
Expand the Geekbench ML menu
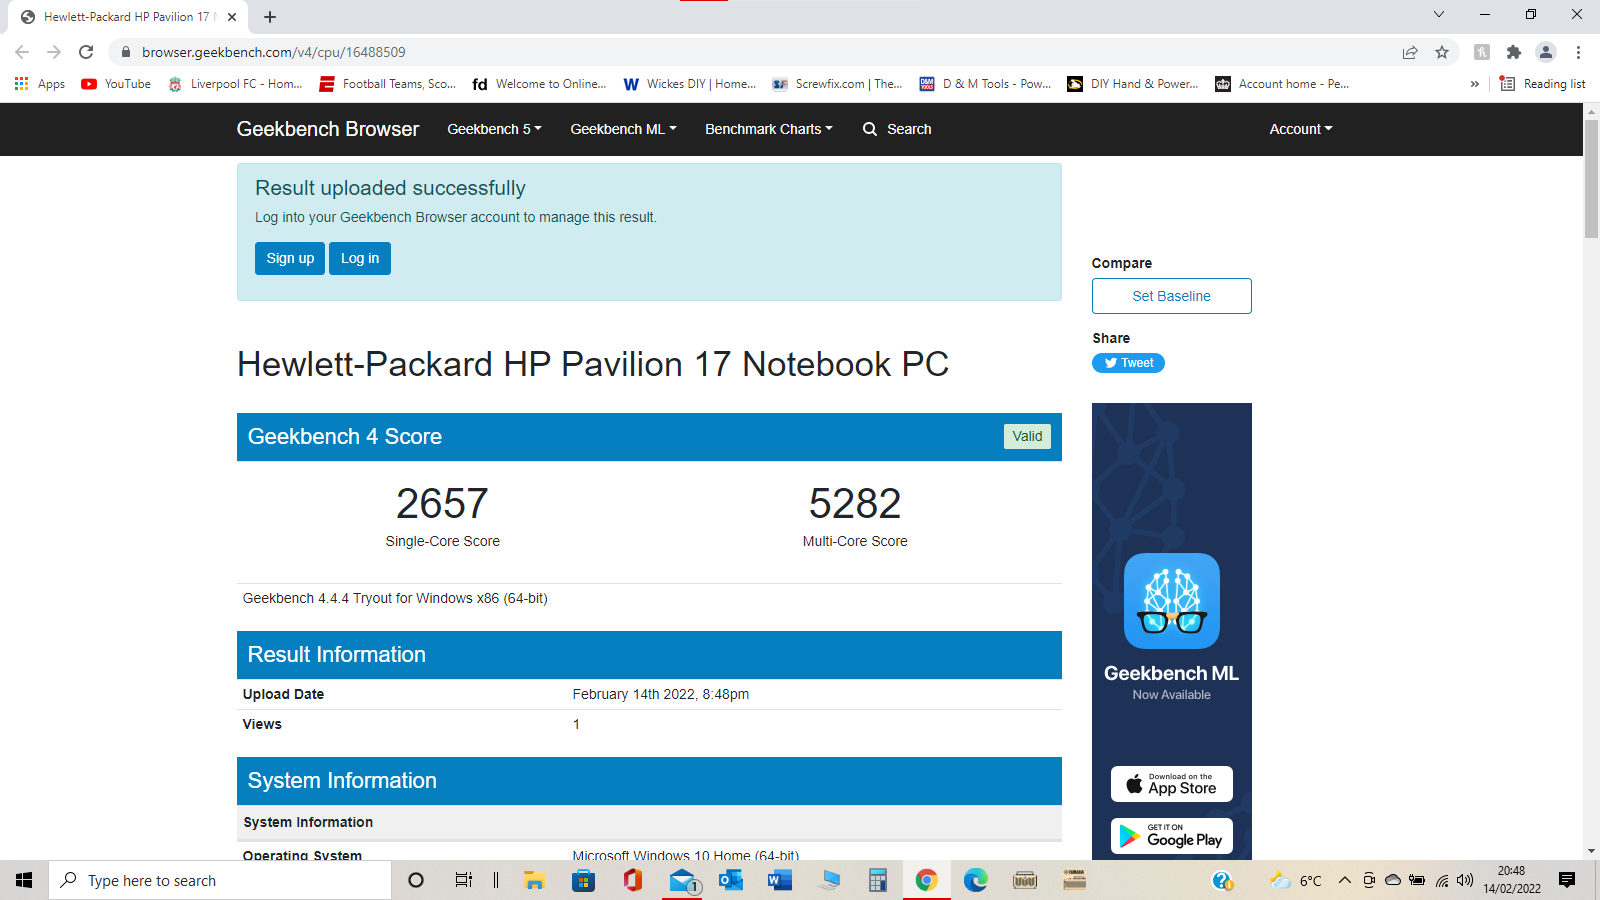623,129
